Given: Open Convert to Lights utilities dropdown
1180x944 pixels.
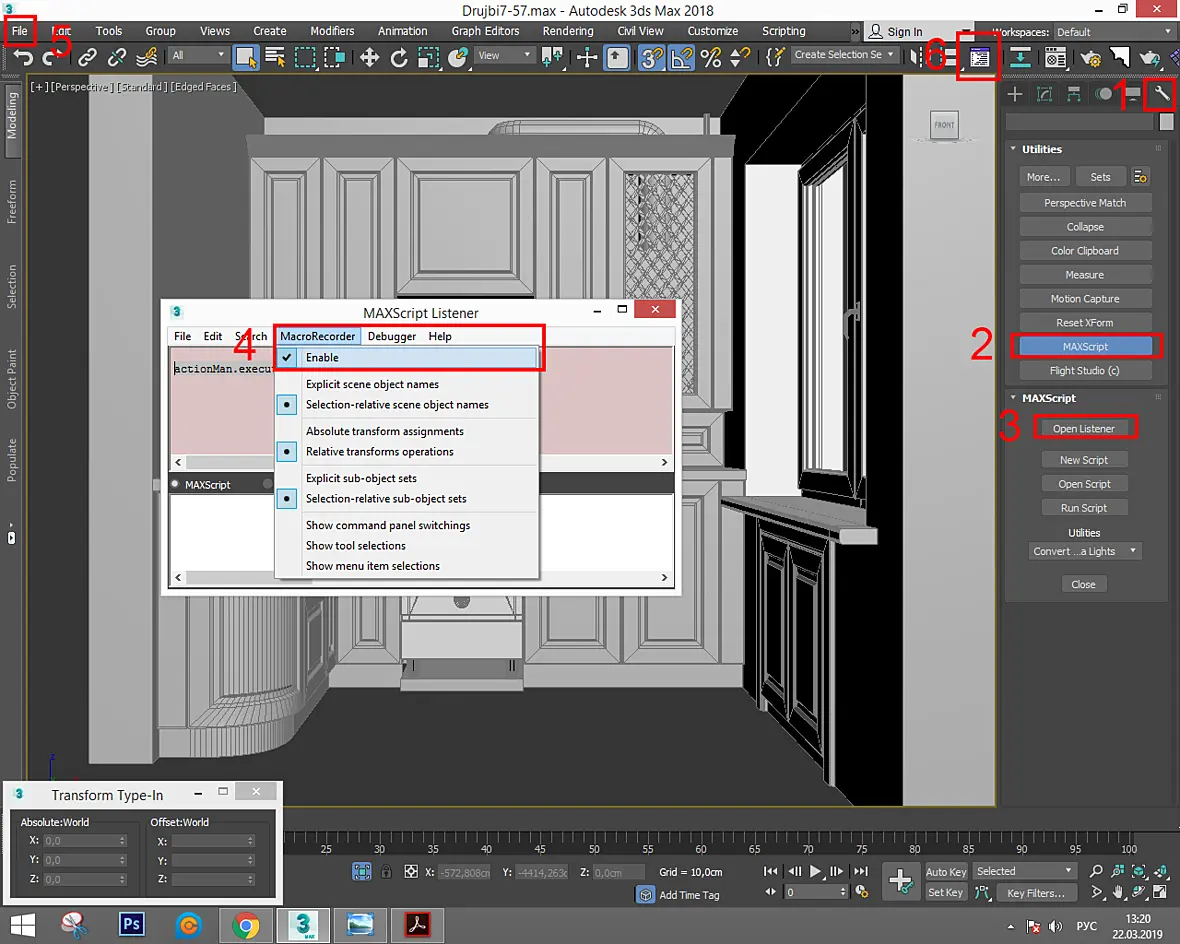Looking at the screenshot, I should [1084, 552].
